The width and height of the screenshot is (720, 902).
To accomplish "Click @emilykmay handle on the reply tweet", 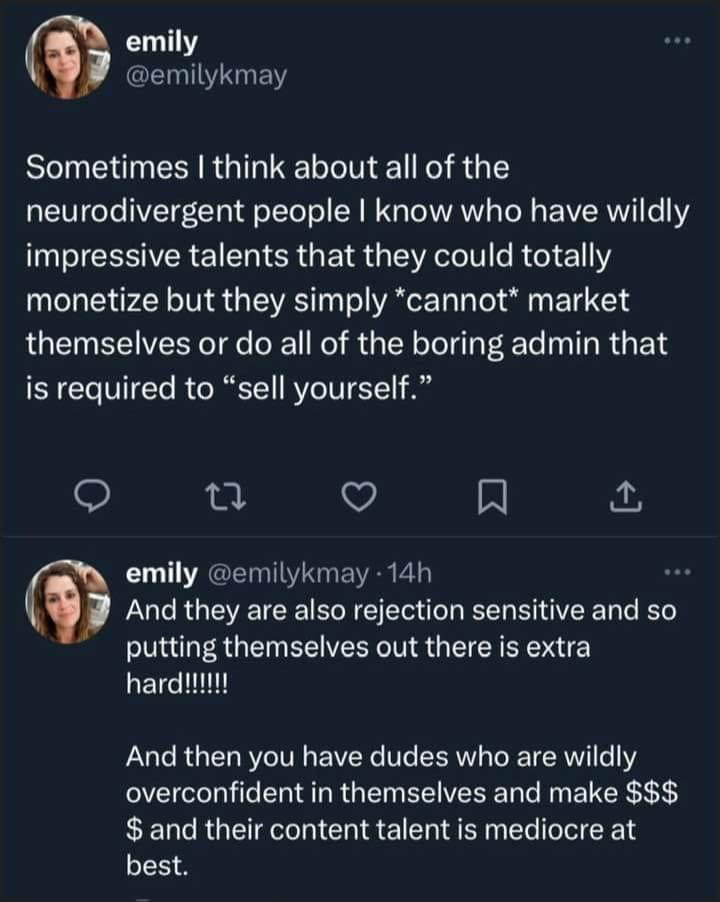I will coord(286,573).
